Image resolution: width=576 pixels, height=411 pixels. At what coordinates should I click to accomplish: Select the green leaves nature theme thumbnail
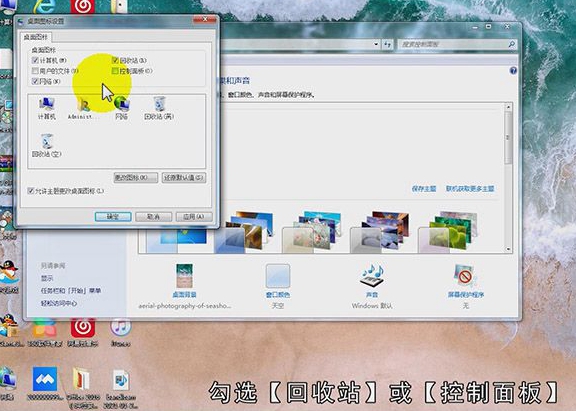[x=448, y=231]
